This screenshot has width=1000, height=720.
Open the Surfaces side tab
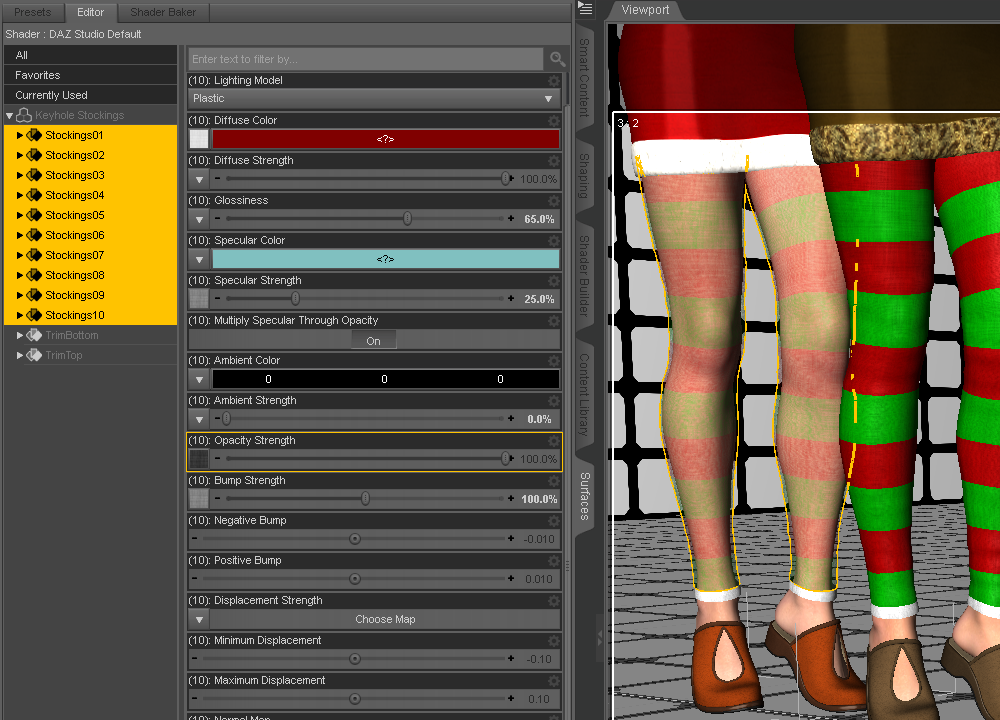click(x=584, y=496)
